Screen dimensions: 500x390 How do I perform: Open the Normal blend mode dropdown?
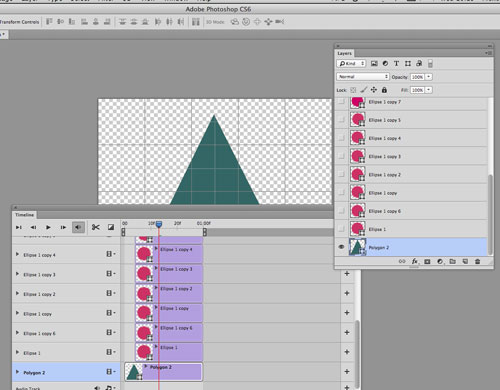(x=363, y=77)
